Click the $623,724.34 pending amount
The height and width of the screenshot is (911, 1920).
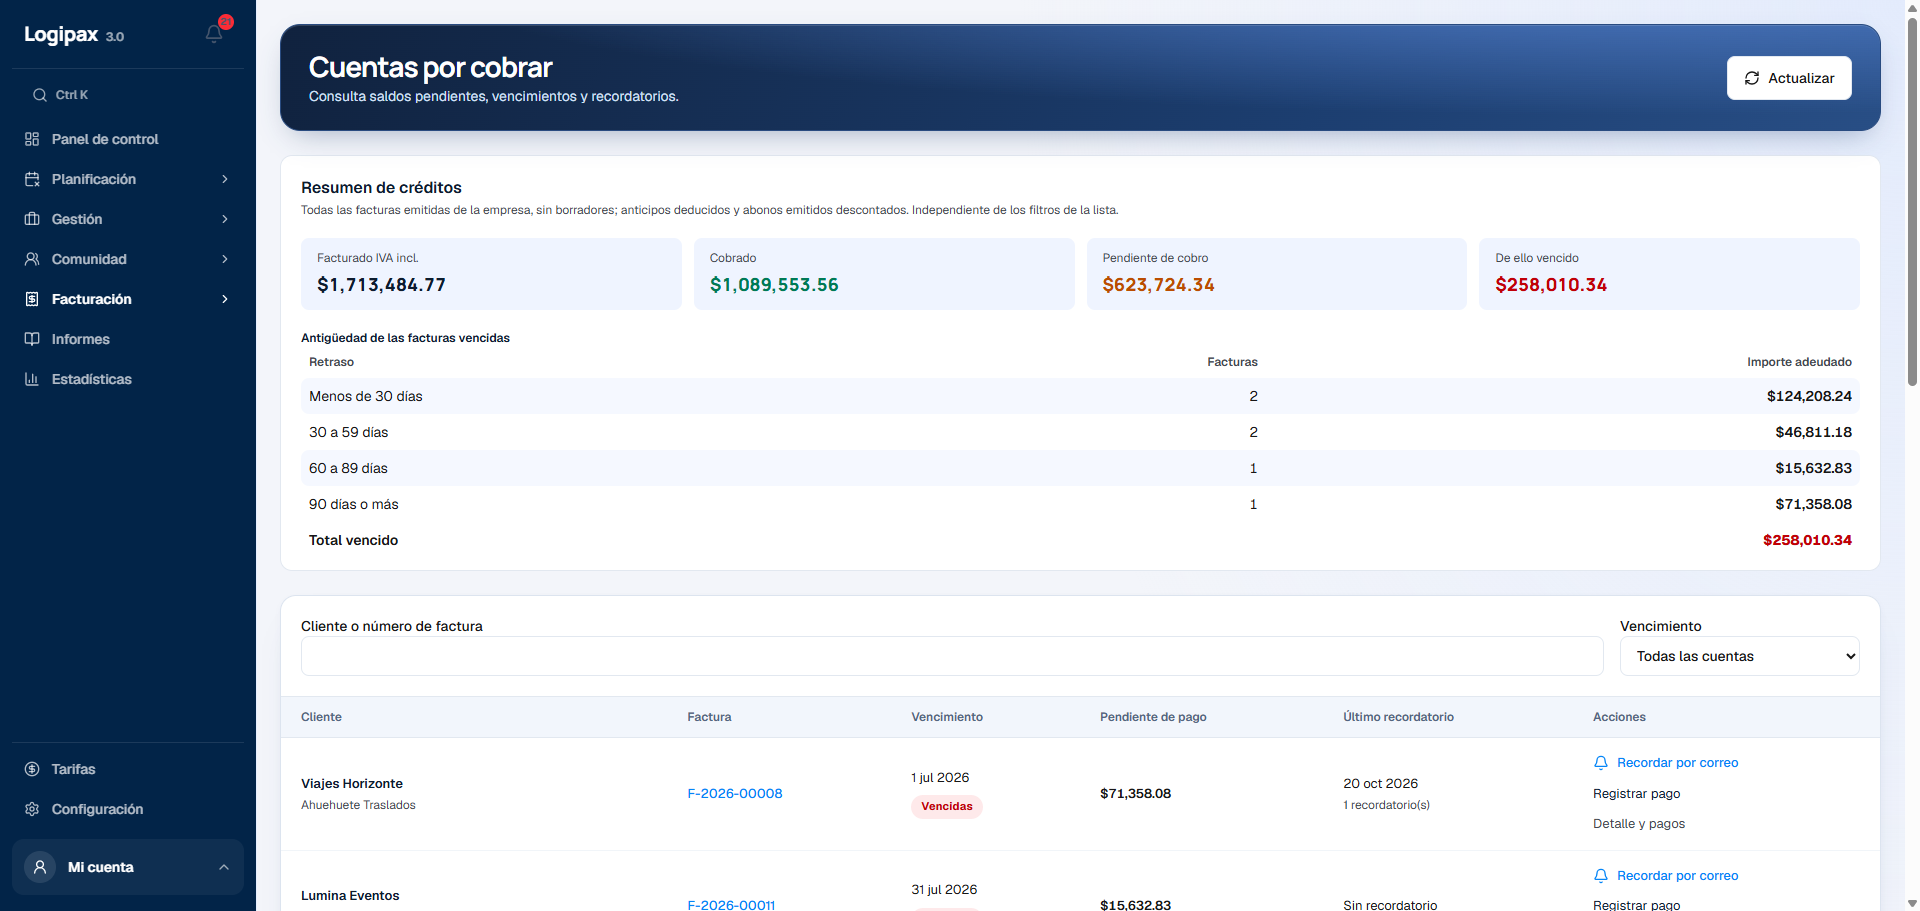click(x=1158, y=285)
